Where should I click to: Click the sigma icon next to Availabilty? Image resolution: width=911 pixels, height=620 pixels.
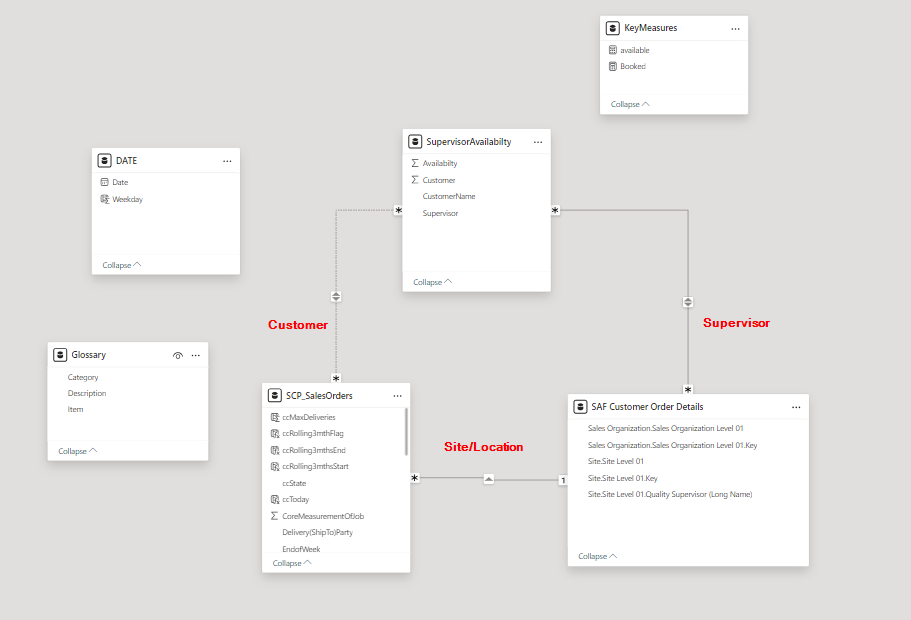(415, 163)
